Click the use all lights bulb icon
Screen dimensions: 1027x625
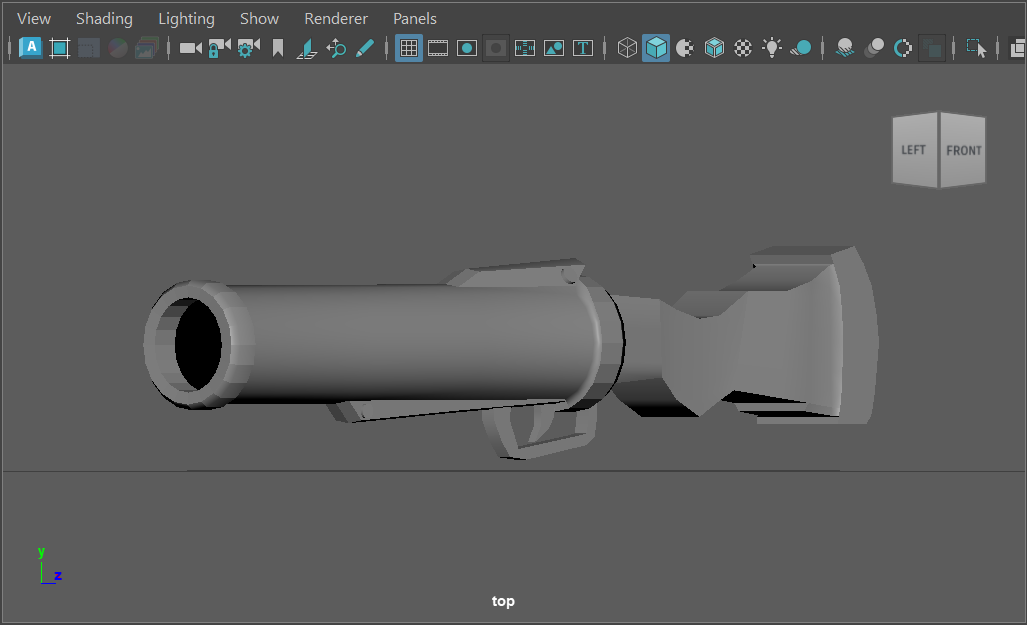point(772,48)
